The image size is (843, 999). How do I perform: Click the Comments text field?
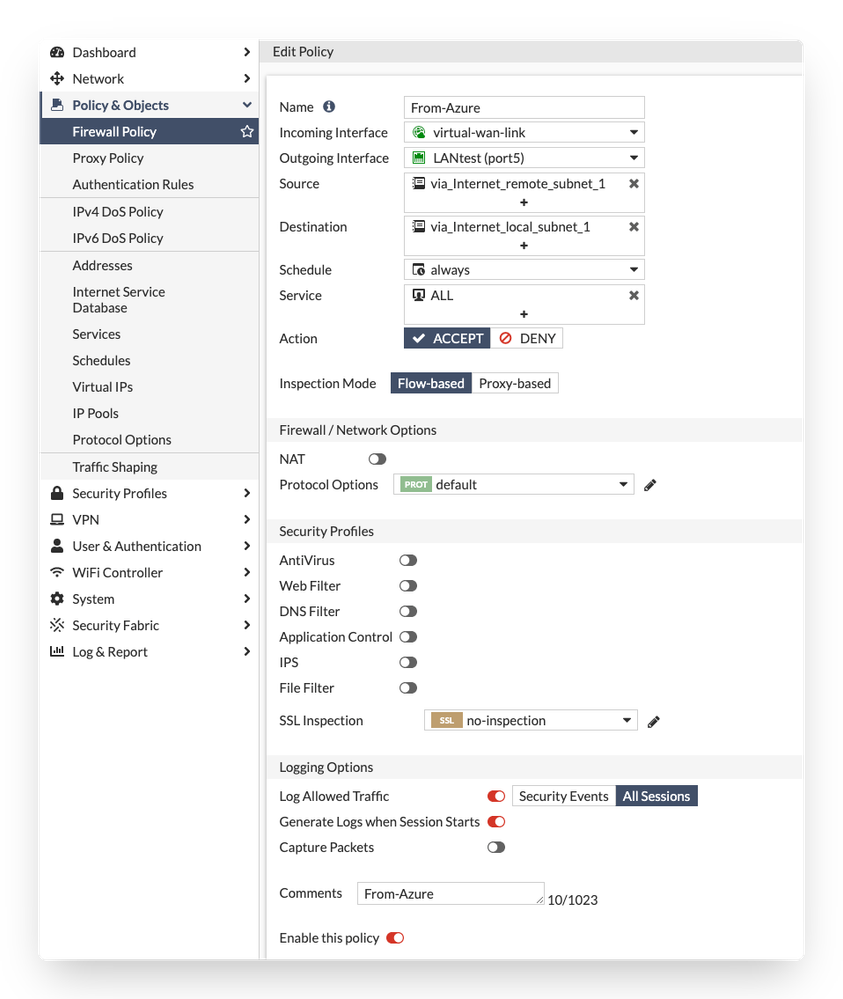[x=450, y=894]
